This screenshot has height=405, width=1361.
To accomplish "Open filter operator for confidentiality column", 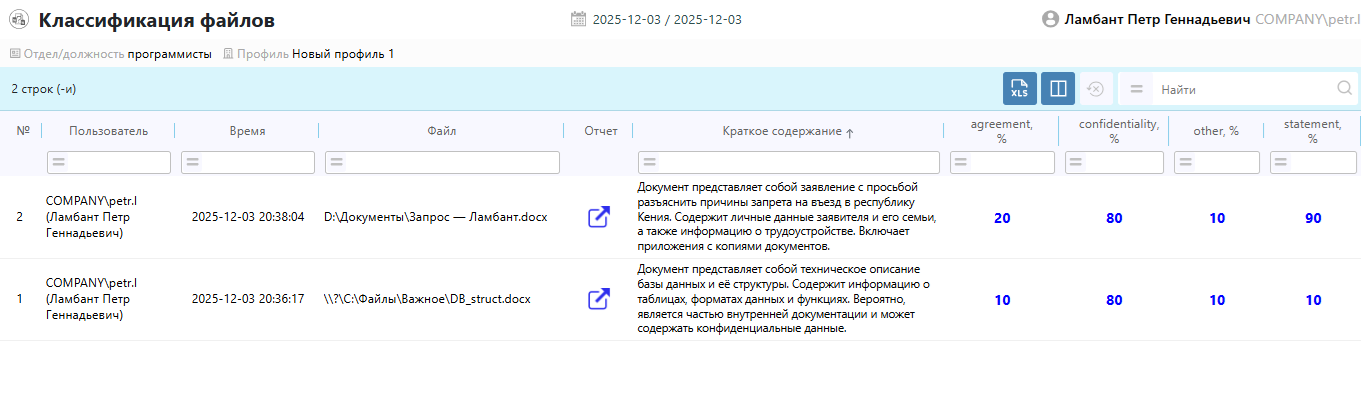I will pyautogui.click(x=1076, y=162).
